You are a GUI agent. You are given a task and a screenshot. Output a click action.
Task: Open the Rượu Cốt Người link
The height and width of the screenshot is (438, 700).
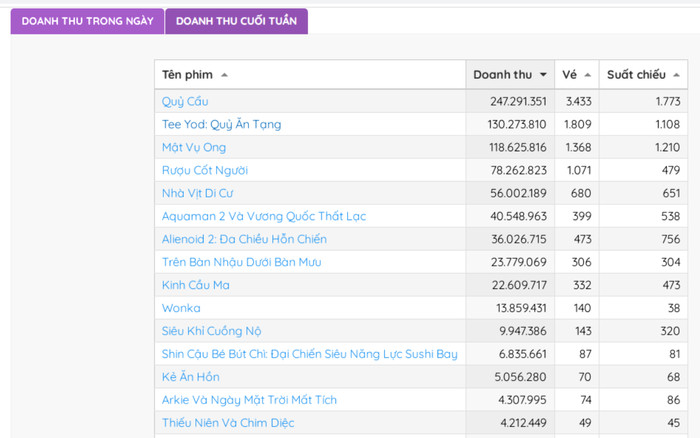(204, 170)
